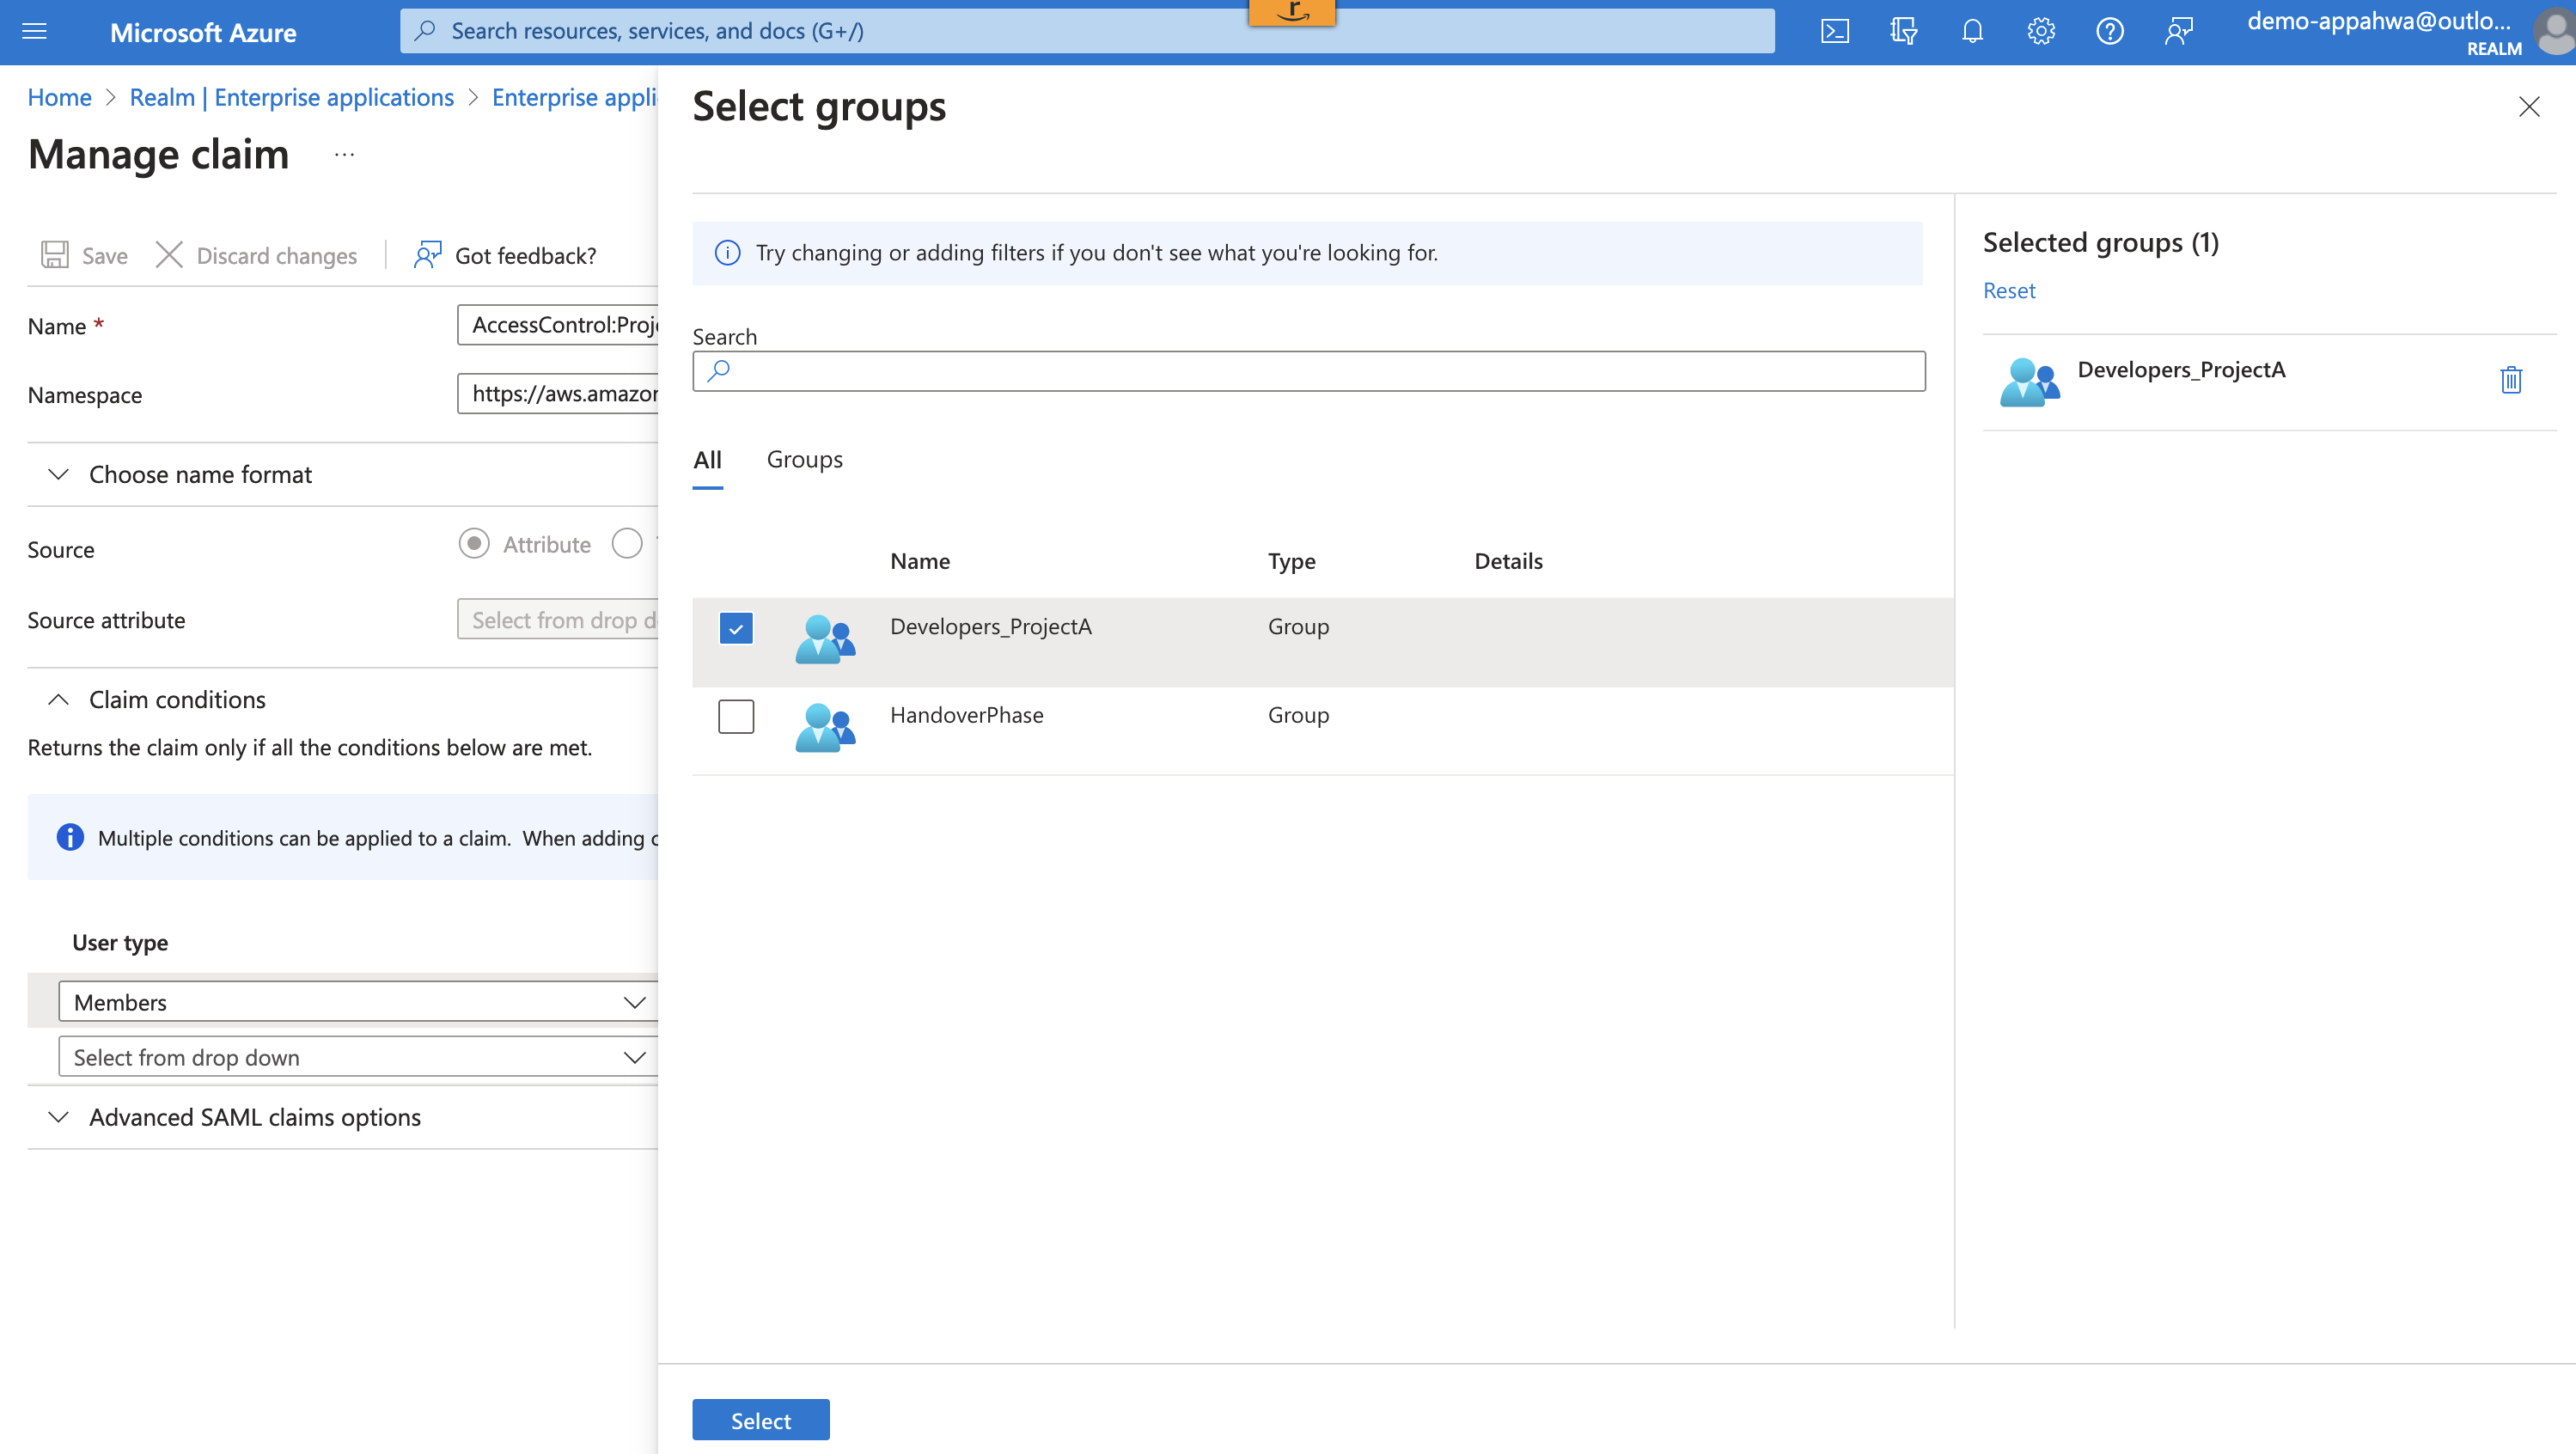Open the Cloud Shell icon

coord(1834,31)
